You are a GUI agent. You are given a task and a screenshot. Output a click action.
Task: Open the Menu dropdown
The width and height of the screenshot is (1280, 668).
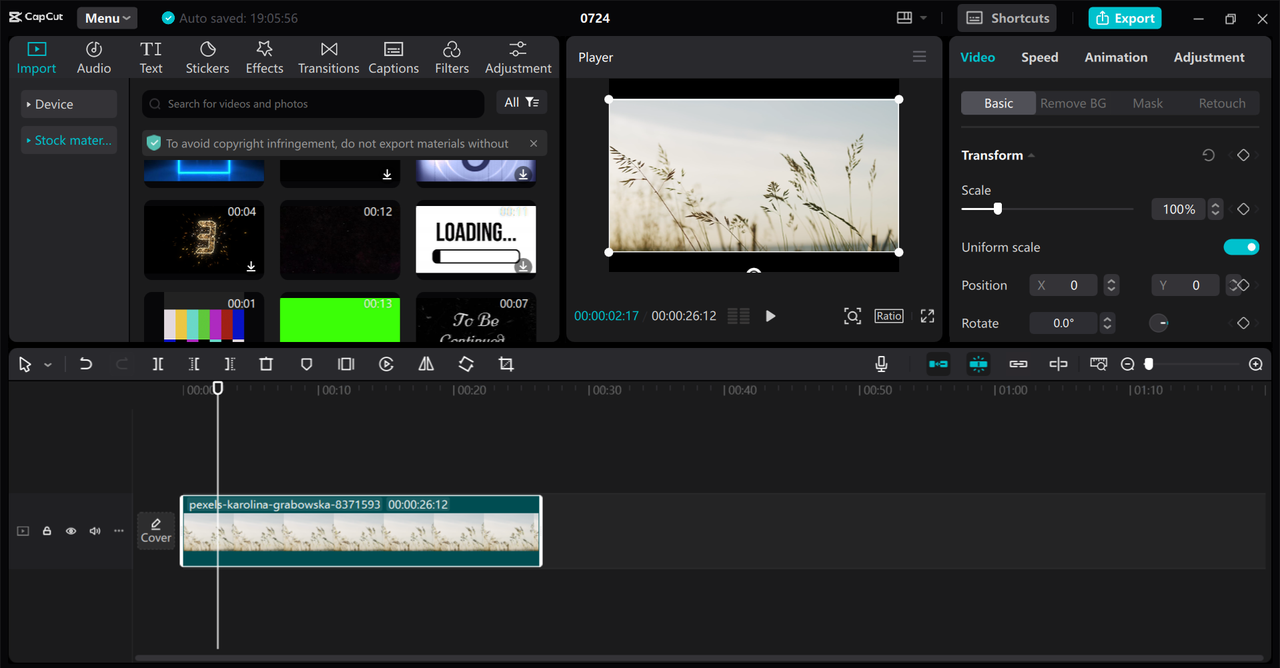[107, 18]
